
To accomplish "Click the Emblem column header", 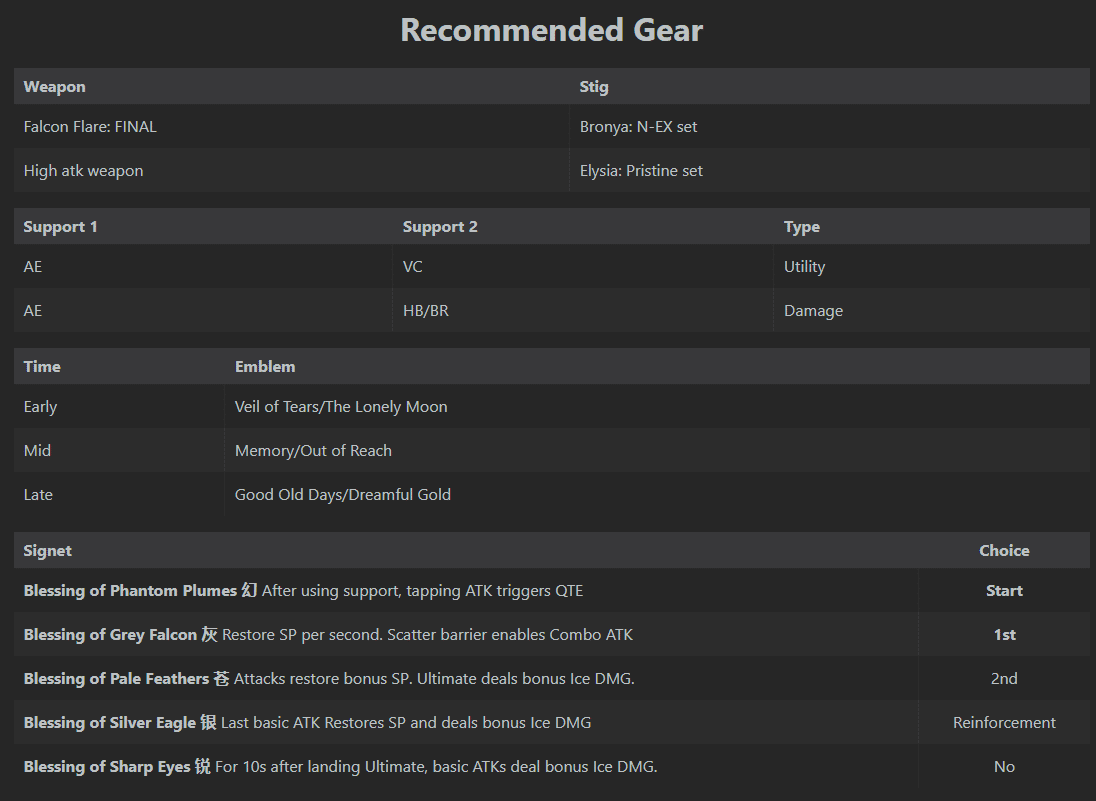I will (265, 367).
